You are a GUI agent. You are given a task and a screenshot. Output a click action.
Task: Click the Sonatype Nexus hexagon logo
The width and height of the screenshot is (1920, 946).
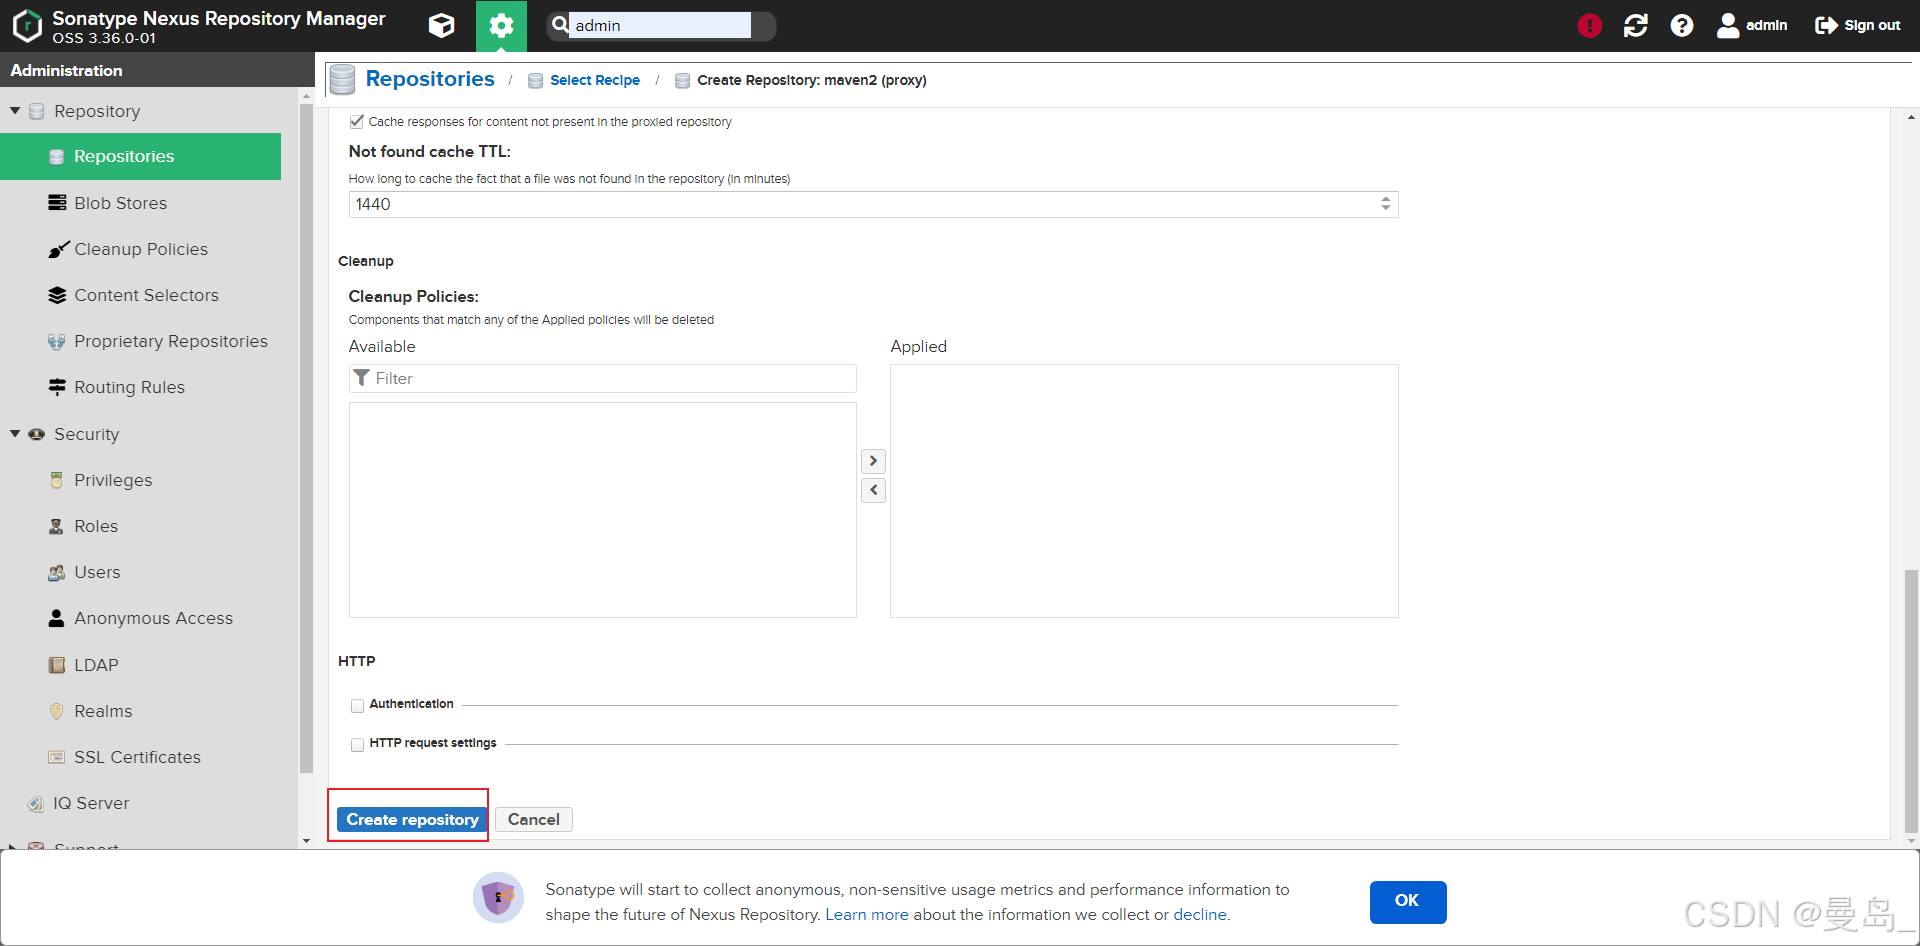(x=27, y=26)
